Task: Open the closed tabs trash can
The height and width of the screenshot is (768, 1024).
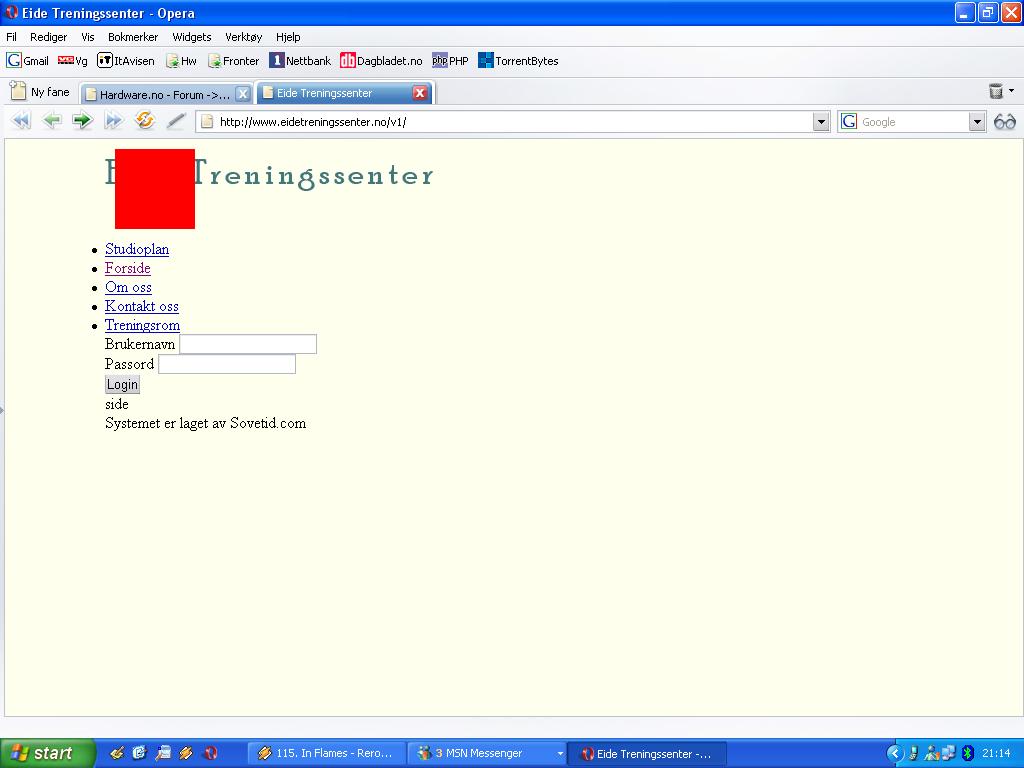Action: click(996, 91)
